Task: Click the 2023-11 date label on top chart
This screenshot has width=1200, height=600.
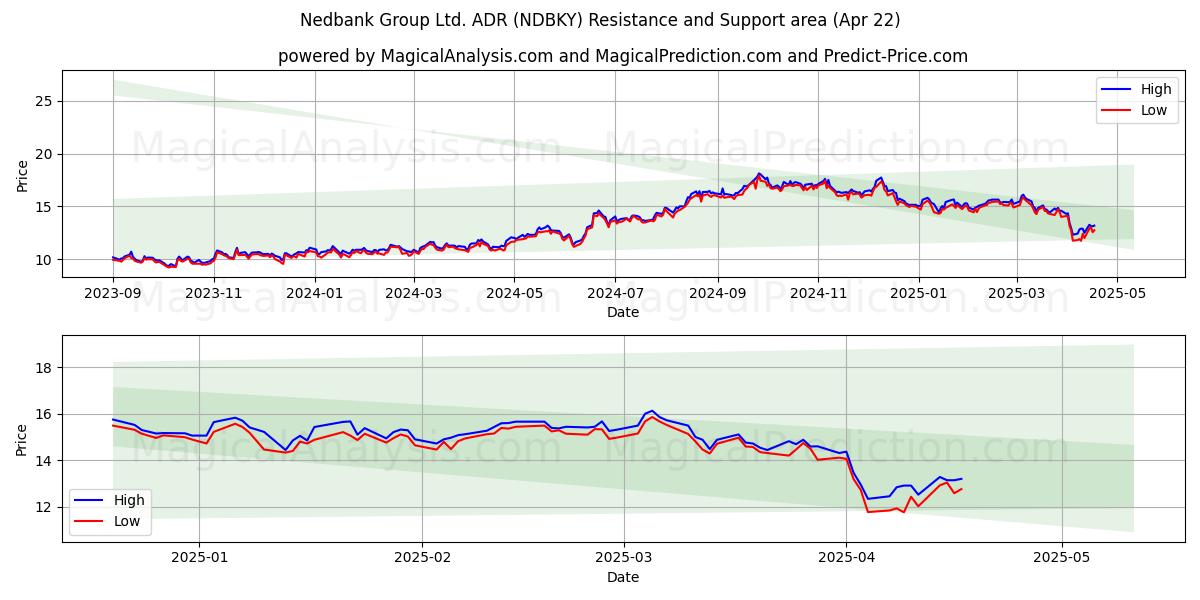Action: click(214, 293)
